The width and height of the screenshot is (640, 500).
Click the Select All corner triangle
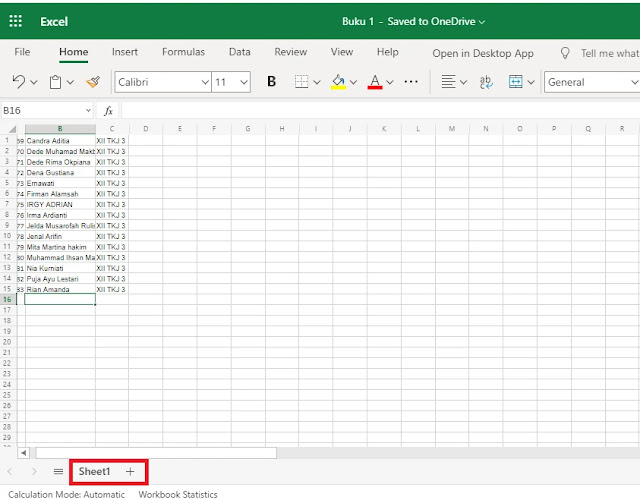point(12,129)
